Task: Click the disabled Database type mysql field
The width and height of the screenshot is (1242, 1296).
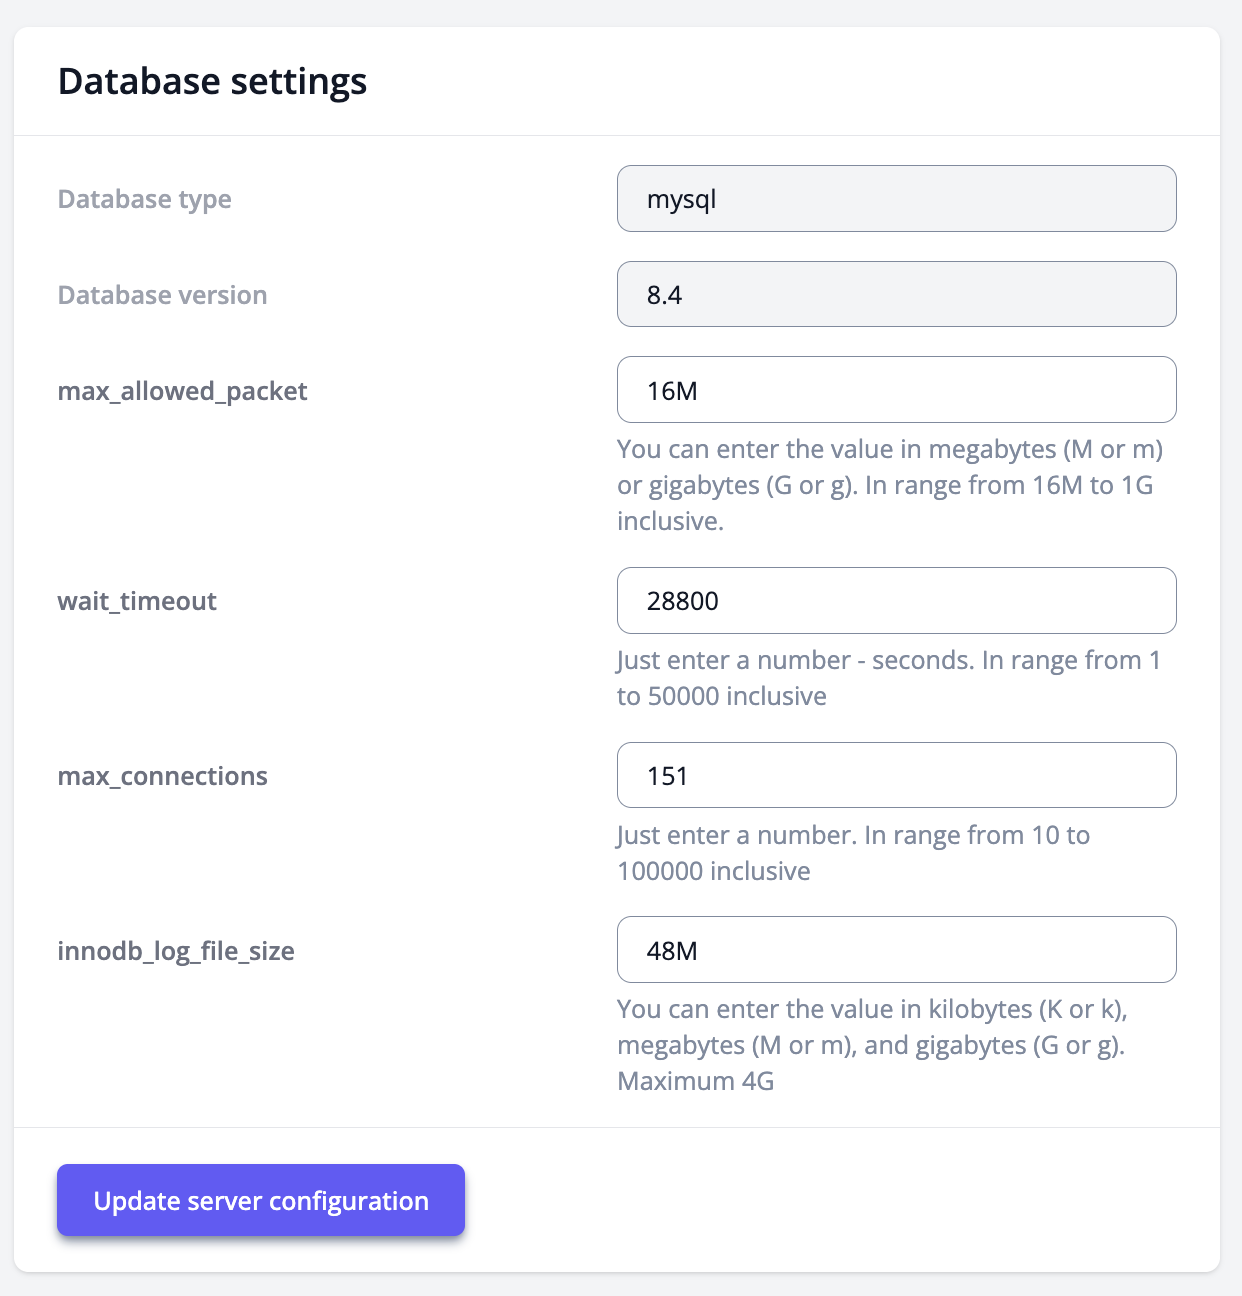Action: tap(896, 199)
